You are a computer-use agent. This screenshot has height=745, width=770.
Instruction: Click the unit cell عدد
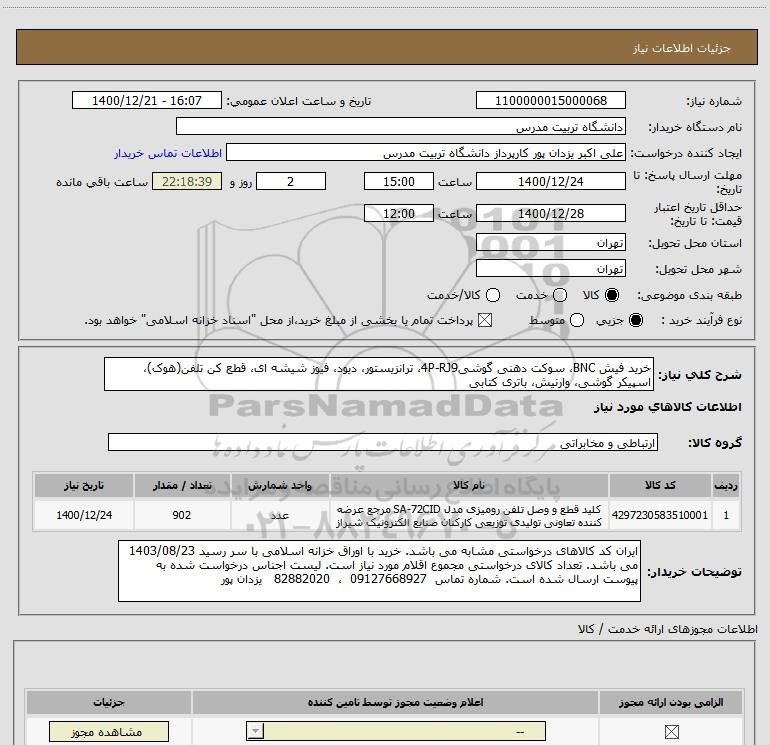coord(280,515)
